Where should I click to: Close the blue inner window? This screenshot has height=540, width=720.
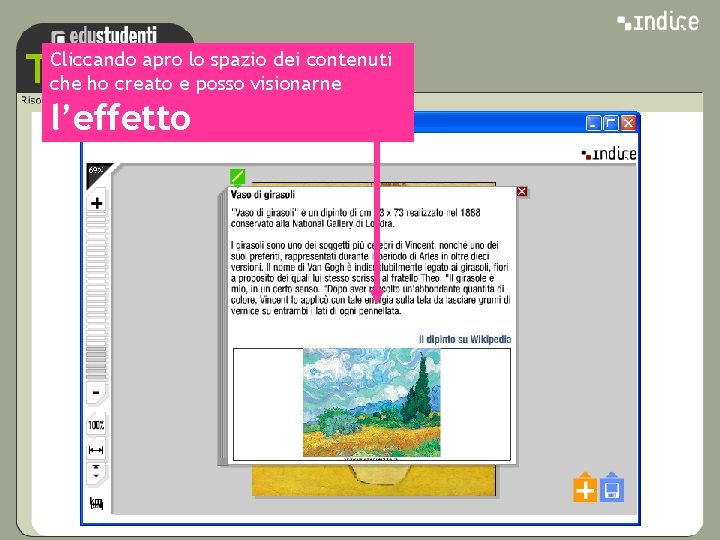tap(628, 123)
